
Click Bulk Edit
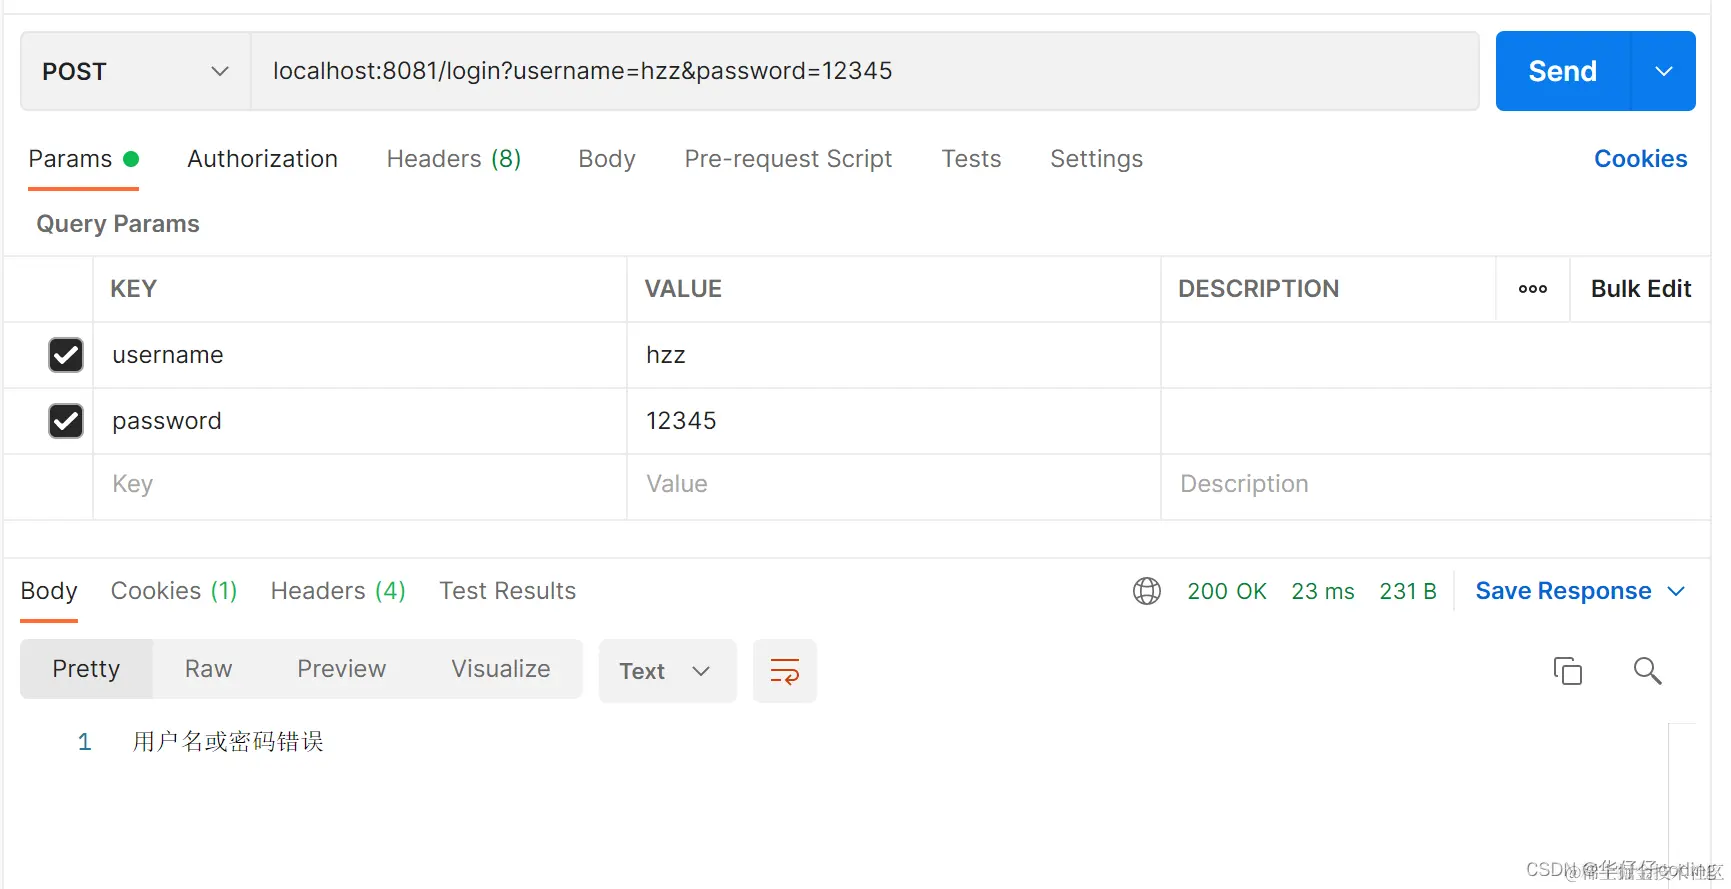tap(1641, 289)
